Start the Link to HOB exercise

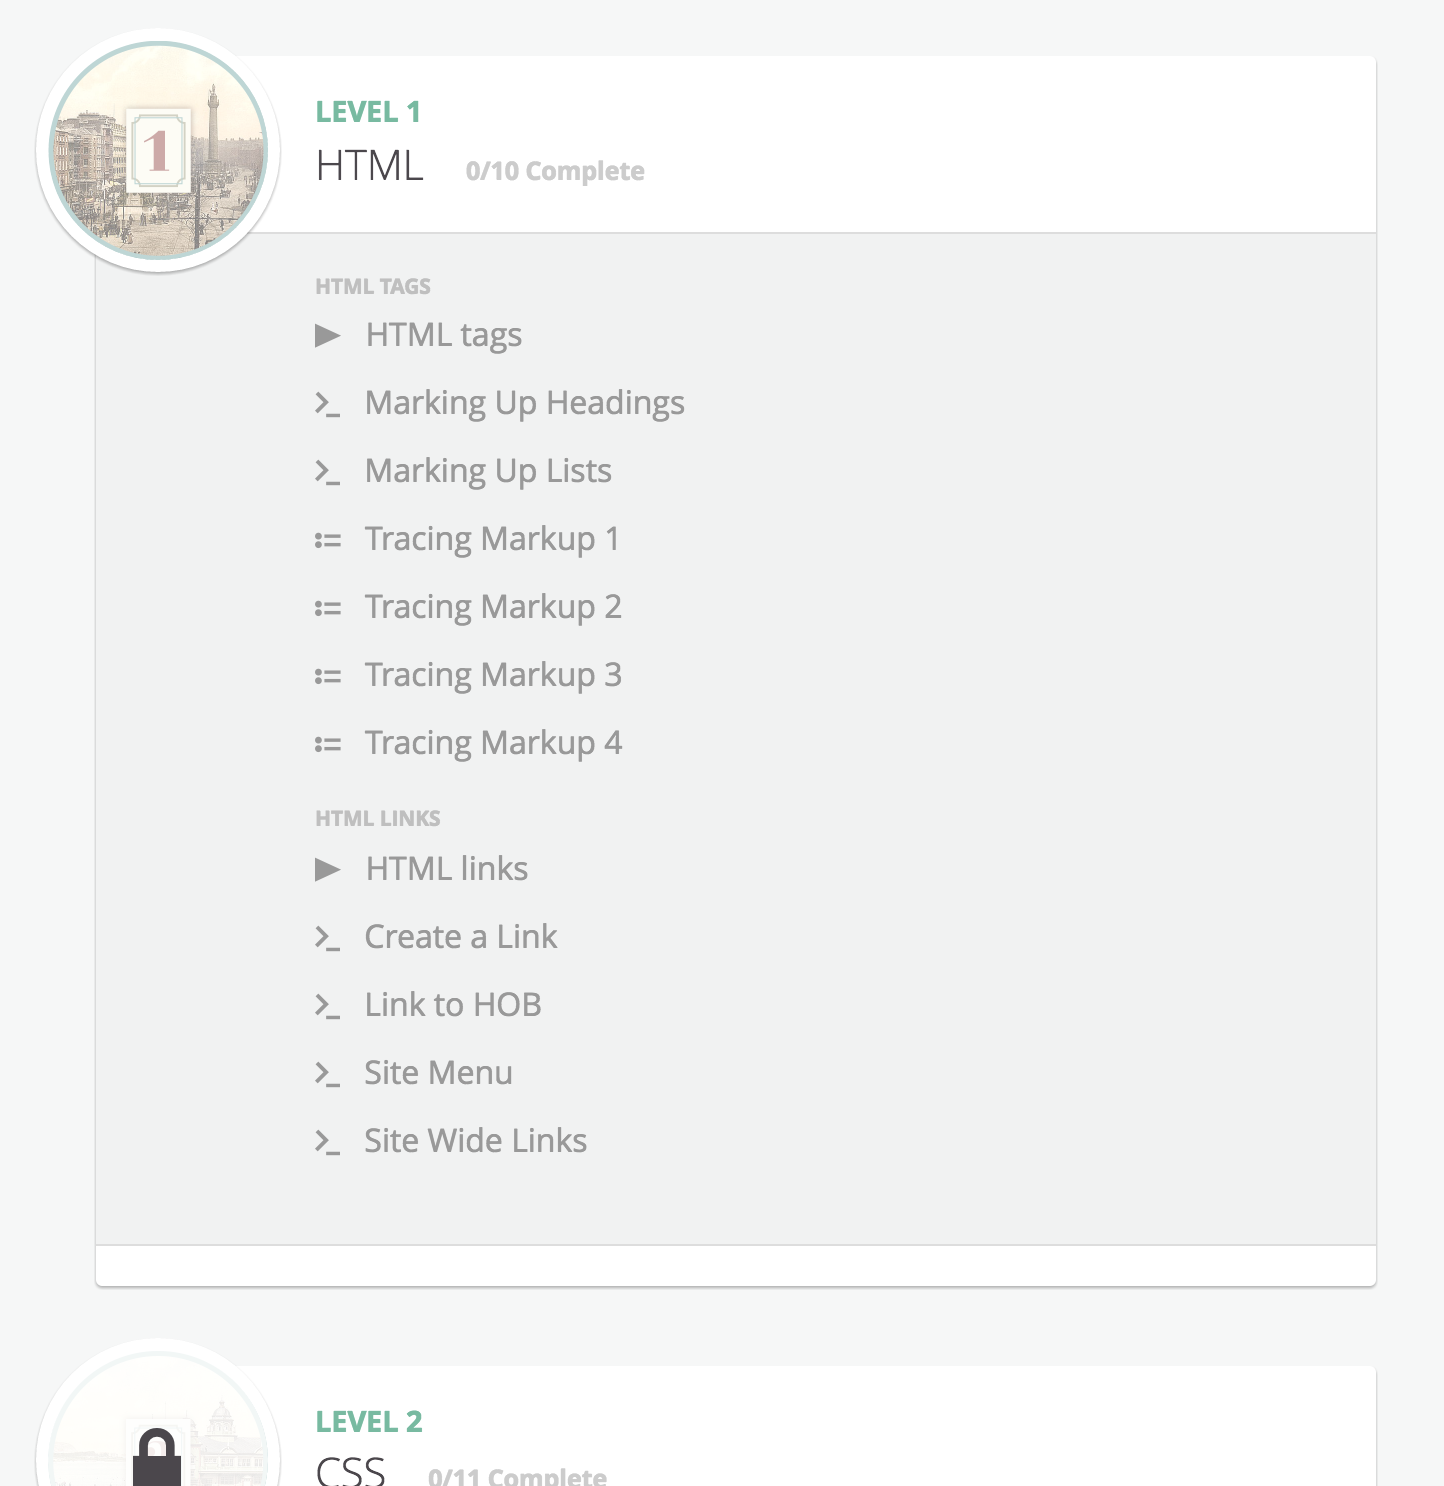click(453, 1005)
